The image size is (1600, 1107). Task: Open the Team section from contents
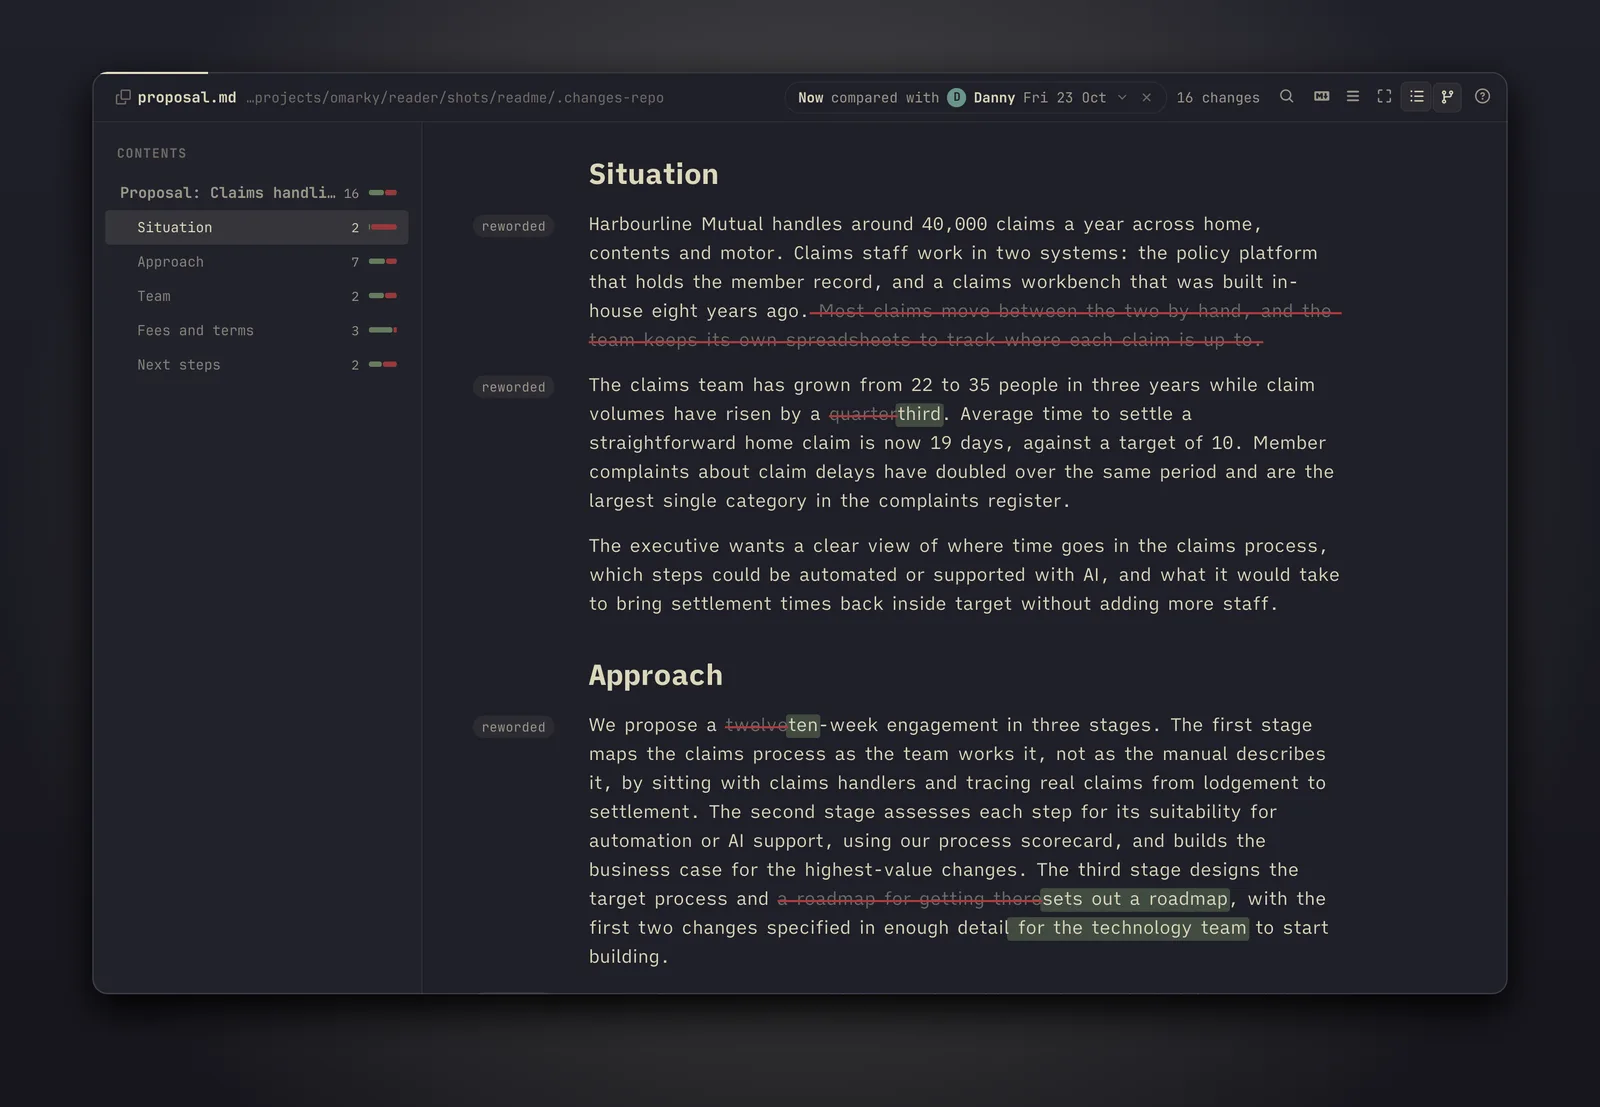(257, 296)
